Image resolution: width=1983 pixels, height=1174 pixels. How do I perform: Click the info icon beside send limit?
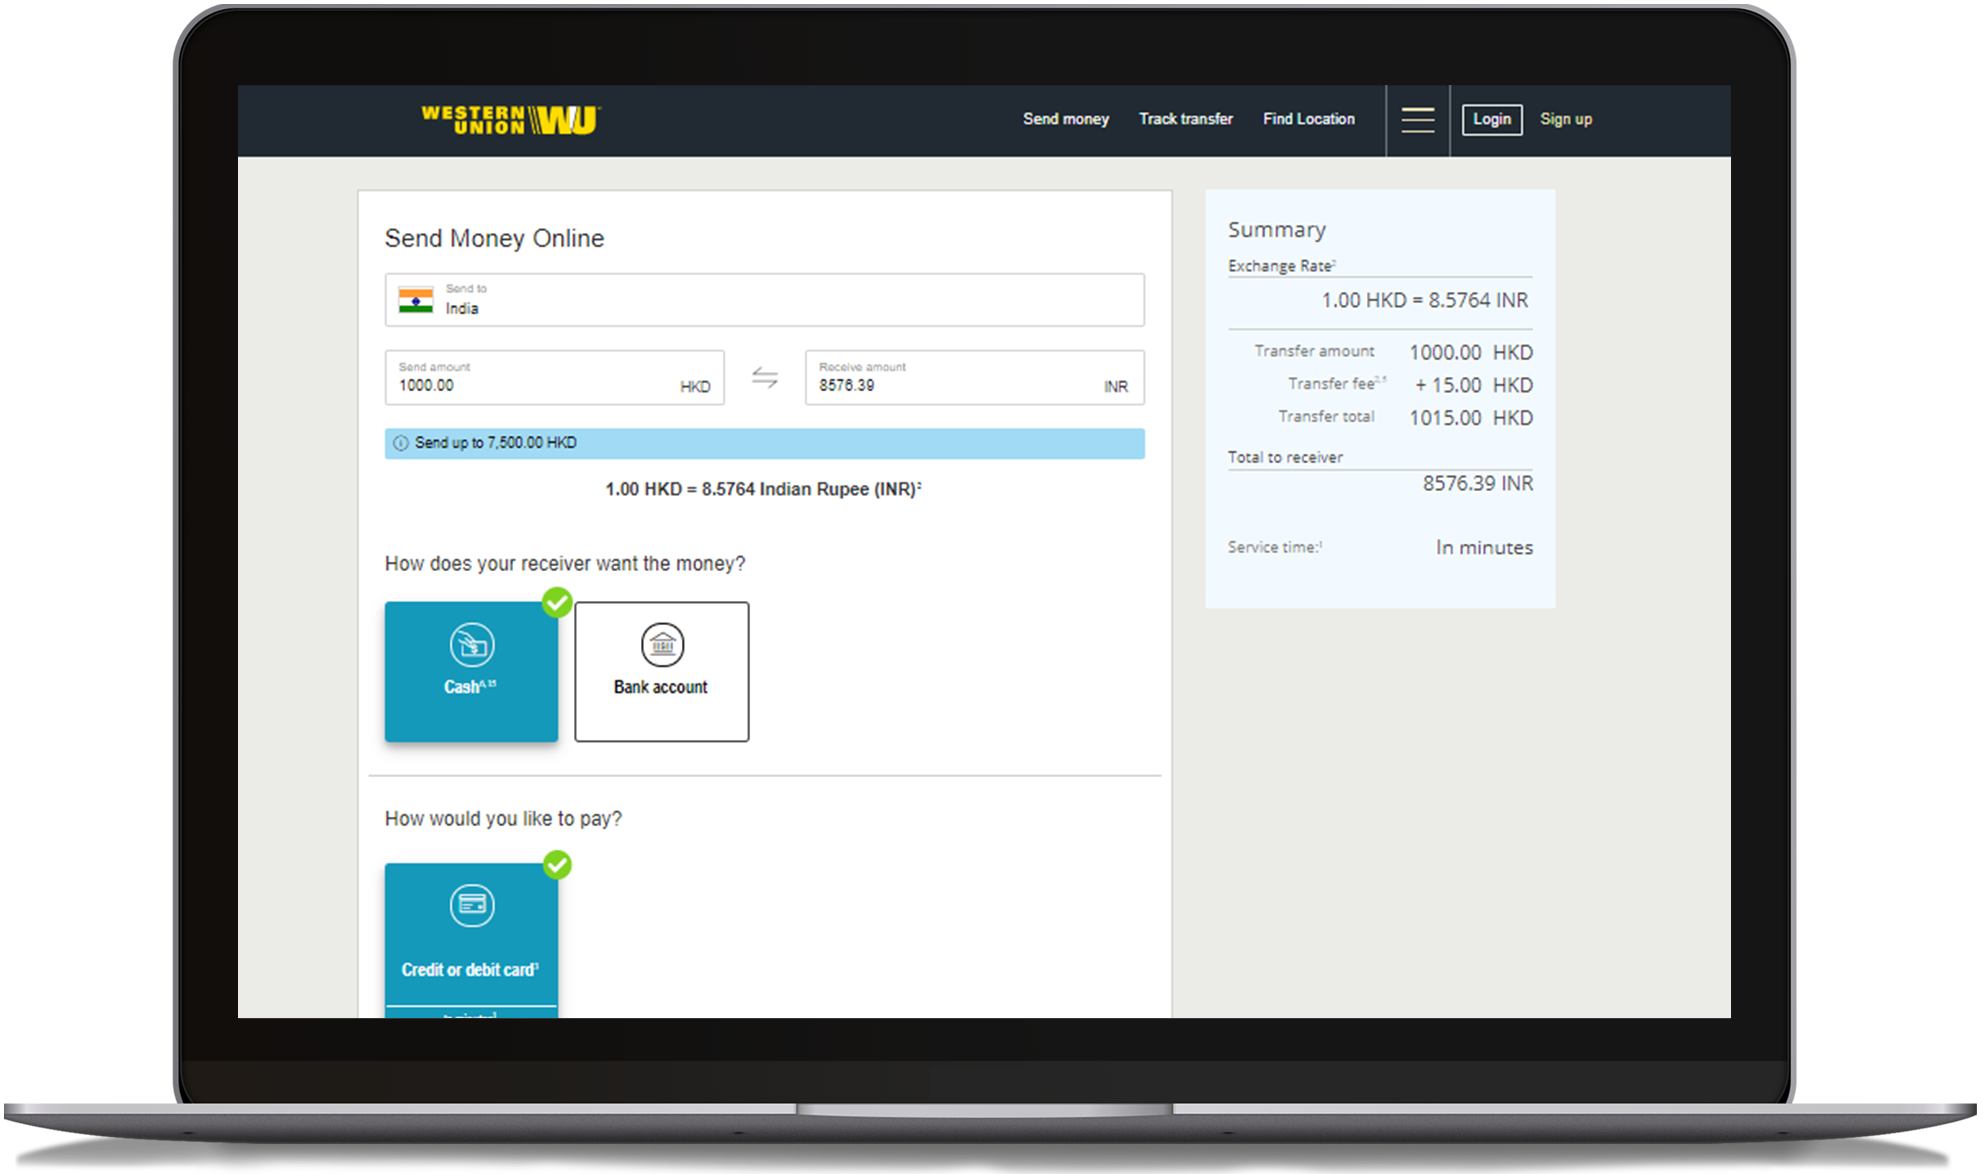click(x=401, y=443)
